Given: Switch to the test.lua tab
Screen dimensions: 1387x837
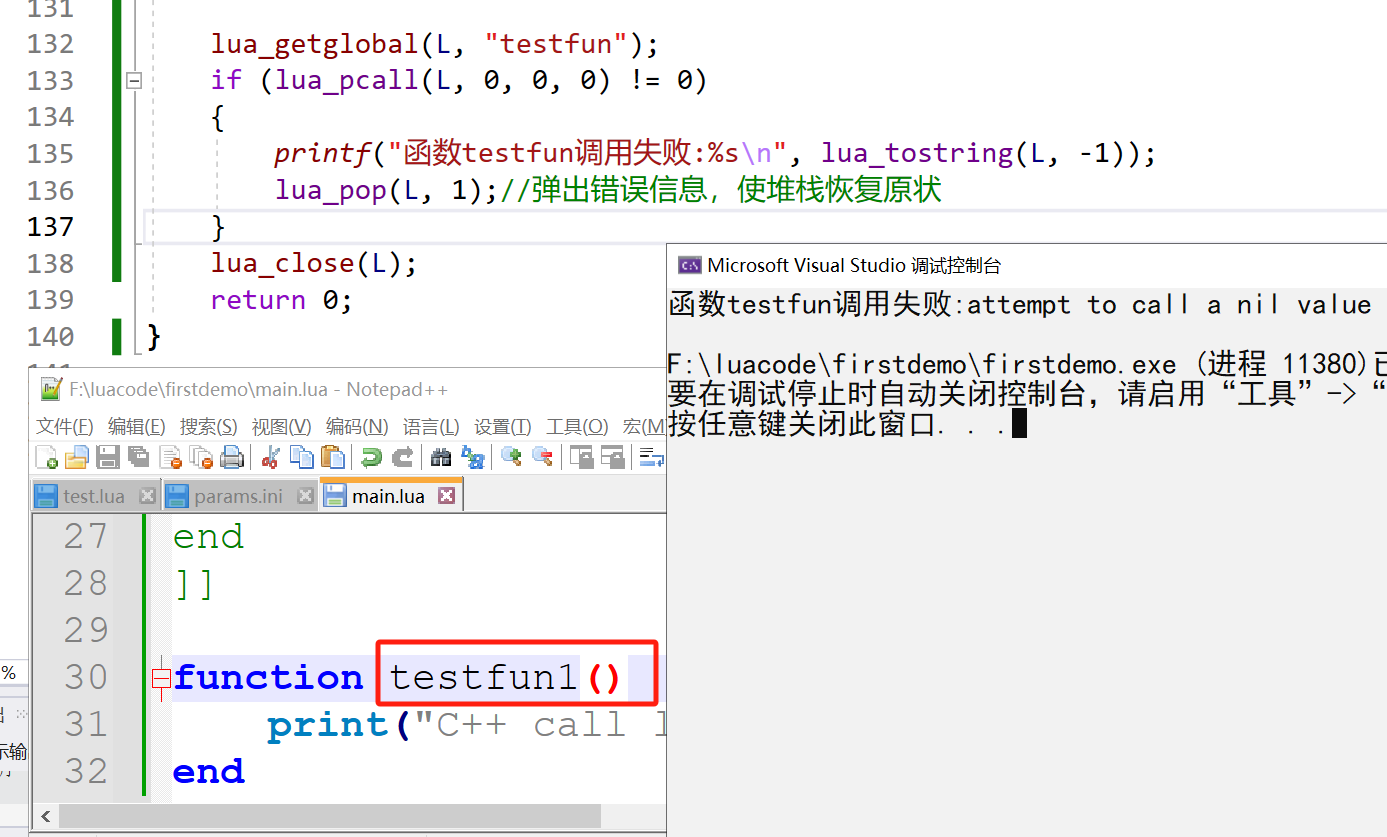Looking at the screenshot, I should (x=96, y=496).
